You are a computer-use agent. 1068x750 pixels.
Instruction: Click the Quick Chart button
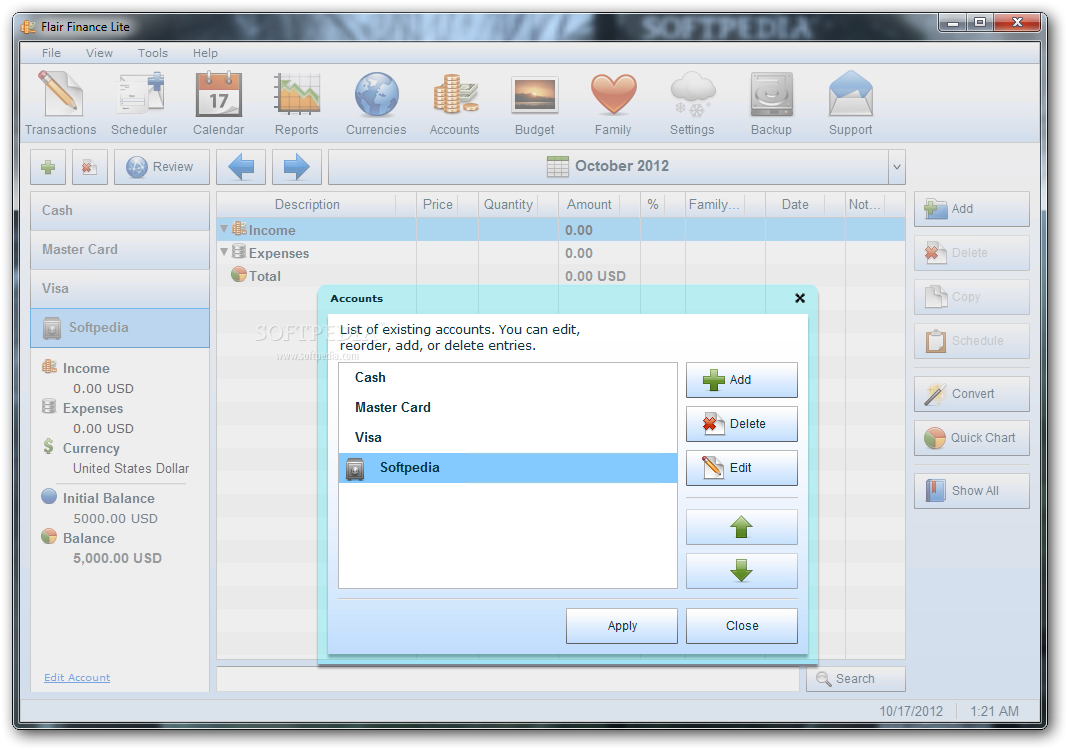[971, 437]
